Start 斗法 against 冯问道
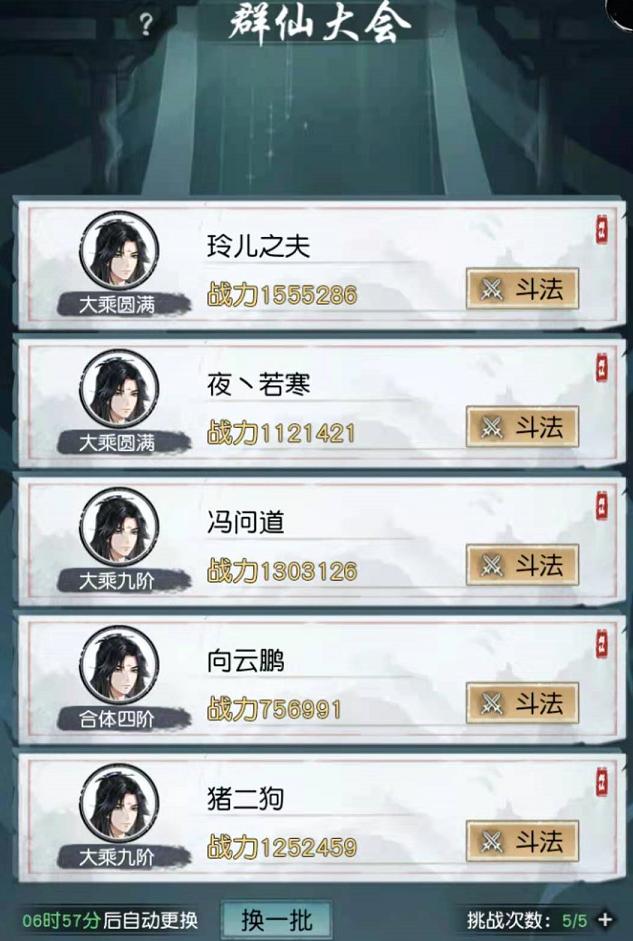This screenshot has height=941, width=633. click(523, 565)
